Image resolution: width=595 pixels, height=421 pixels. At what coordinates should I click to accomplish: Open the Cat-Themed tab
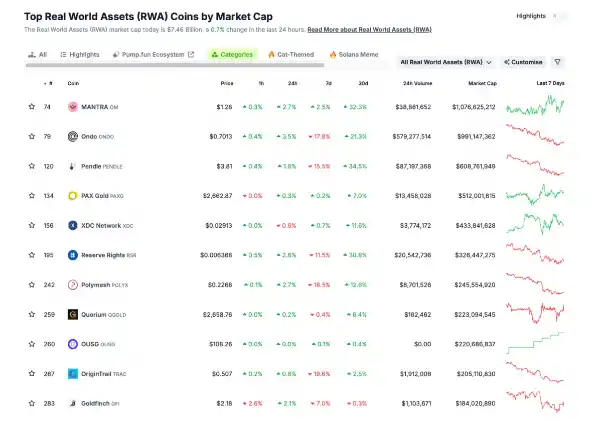coord(291,55)
